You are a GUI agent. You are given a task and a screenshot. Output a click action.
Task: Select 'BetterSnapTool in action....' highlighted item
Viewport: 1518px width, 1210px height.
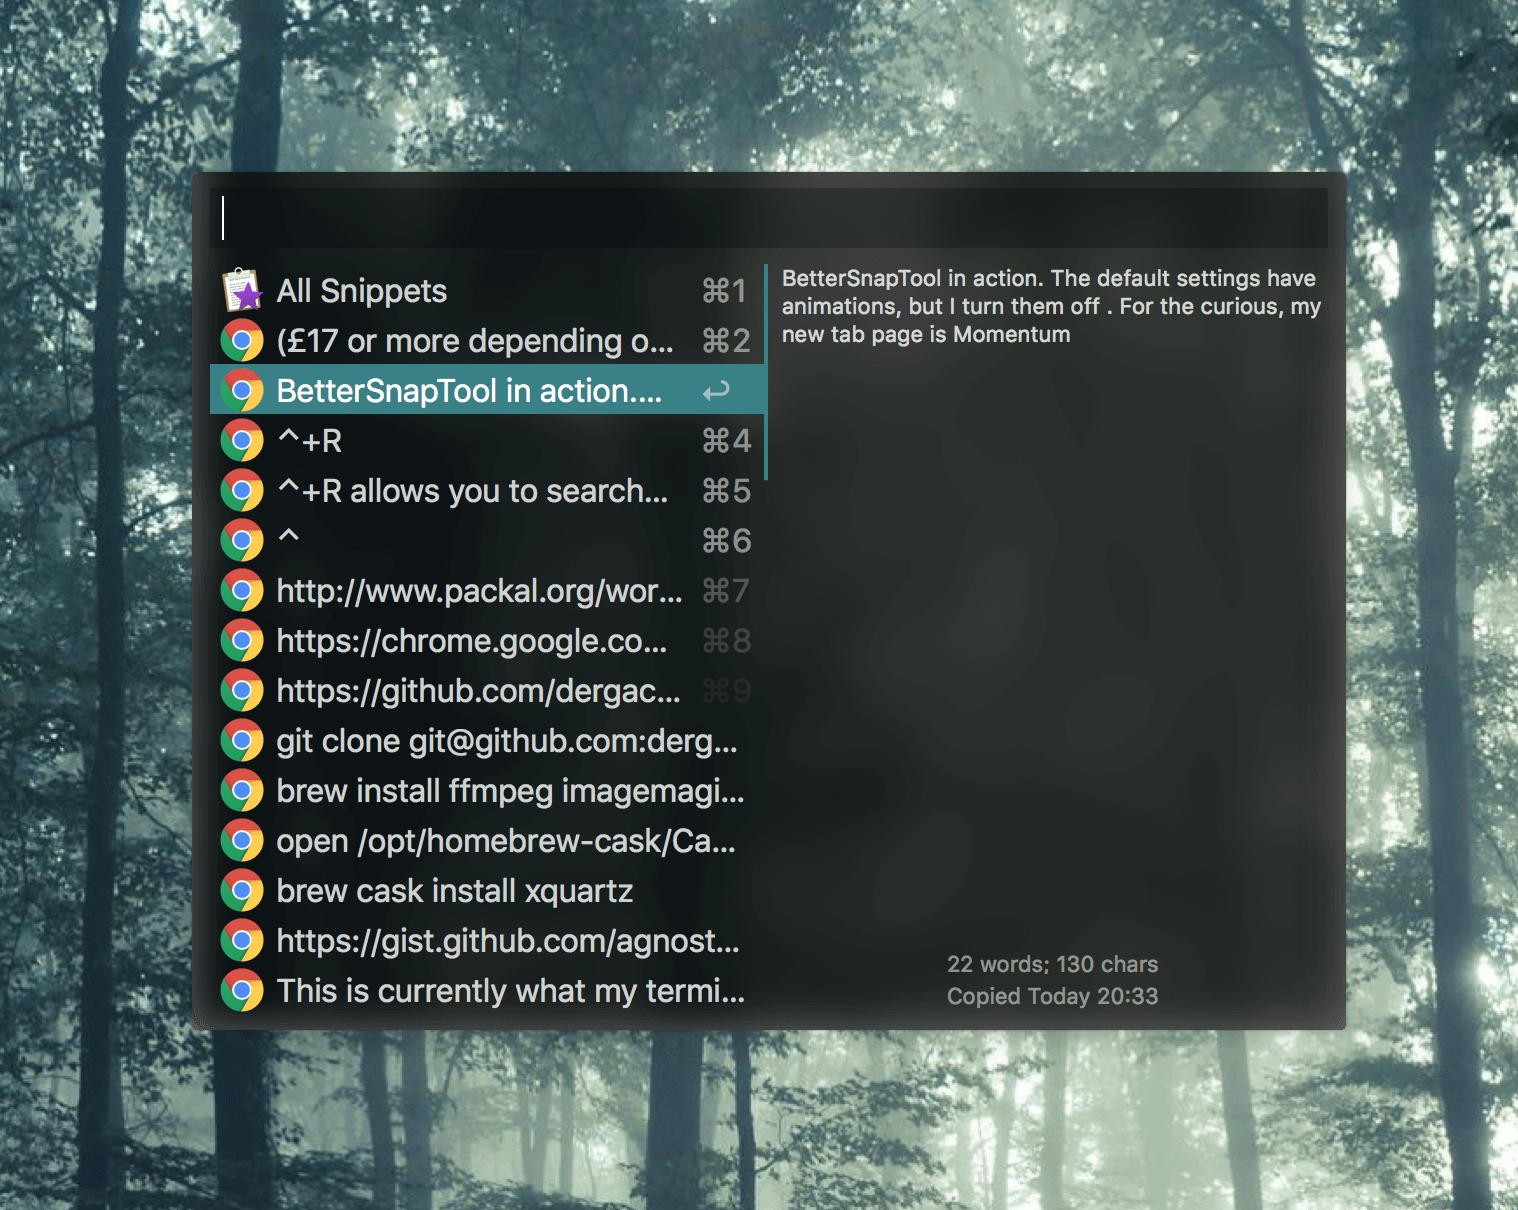(487, 390)
